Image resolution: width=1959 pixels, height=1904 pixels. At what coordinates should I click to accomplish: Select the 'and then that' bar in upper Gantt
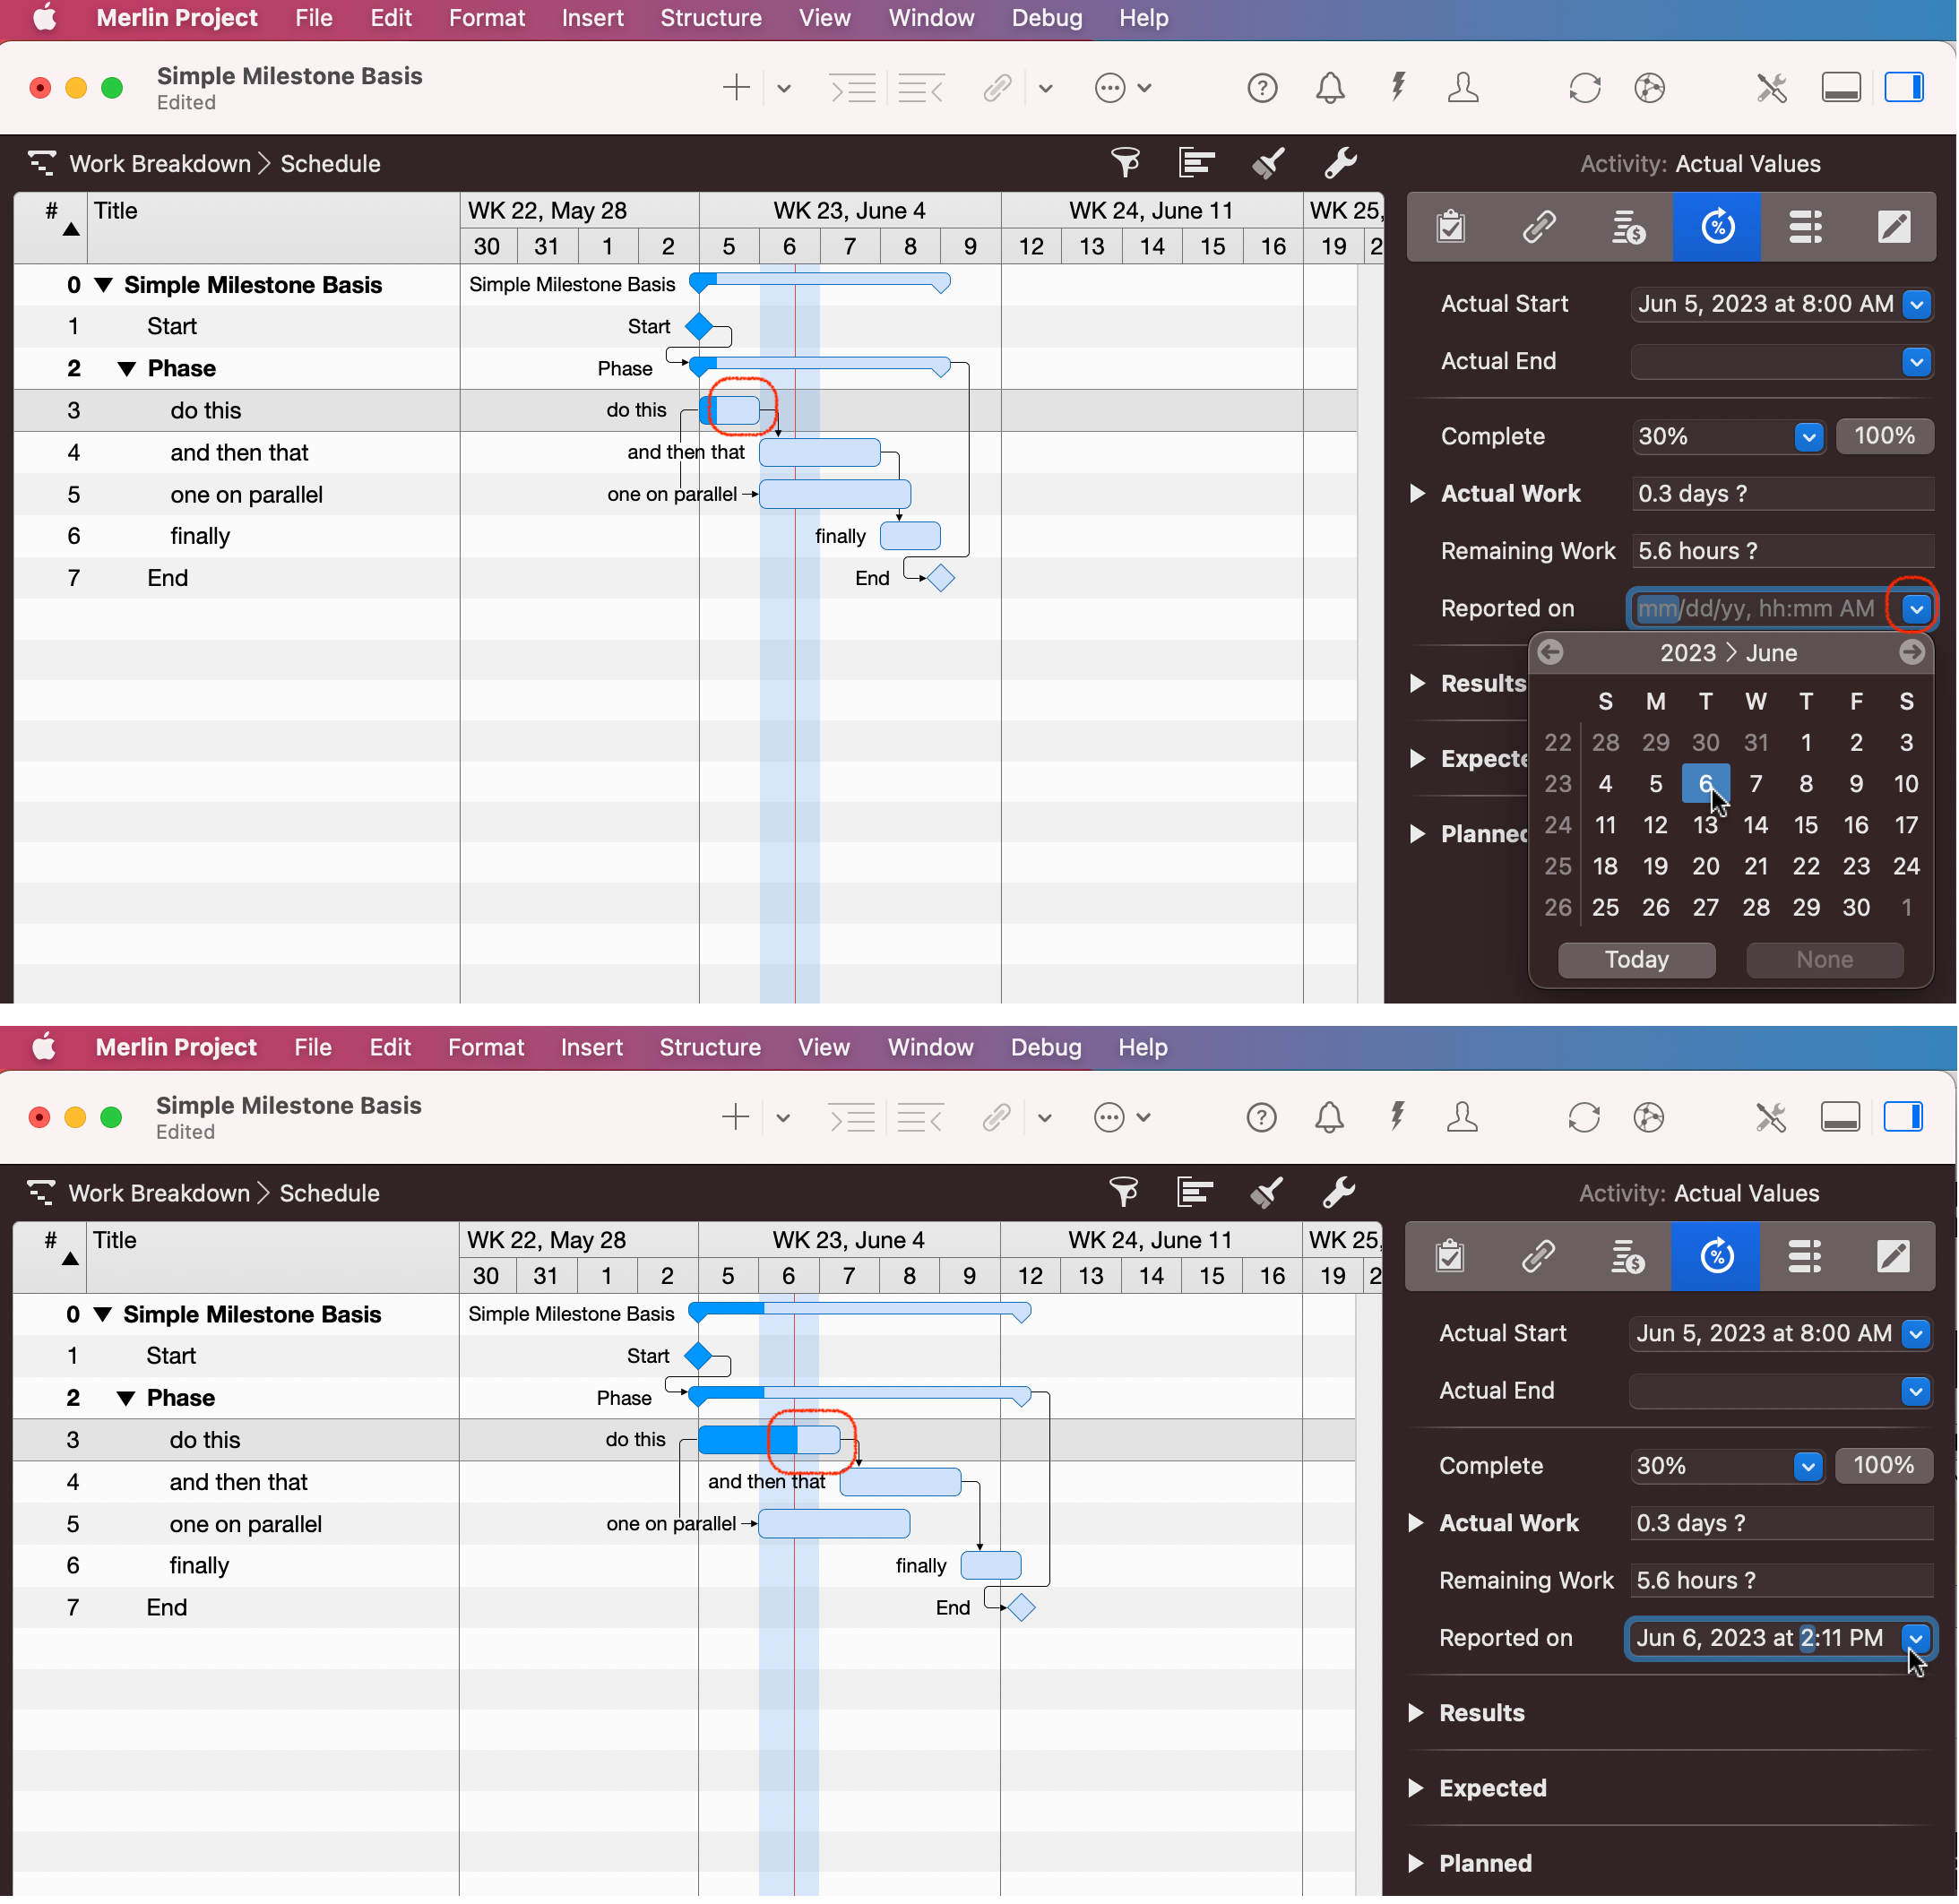tap(821, 453)
